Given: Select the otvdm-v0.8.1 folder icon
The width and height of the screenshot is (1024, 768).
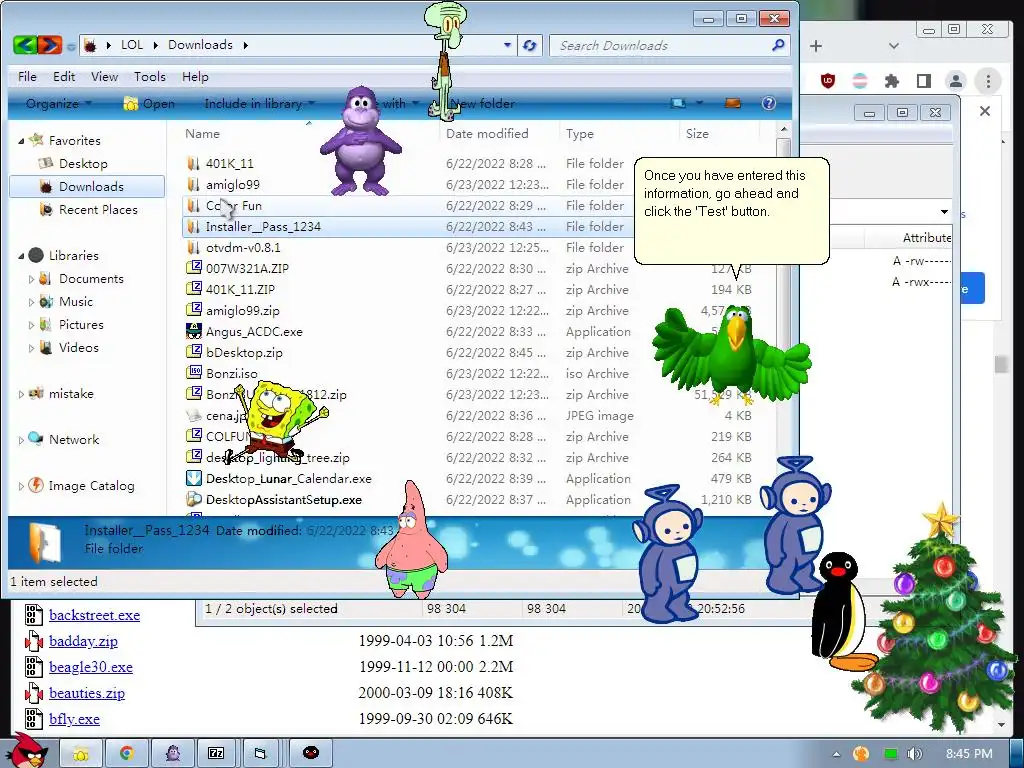Looking at the screenshot, I should click(x=193, y=248).
